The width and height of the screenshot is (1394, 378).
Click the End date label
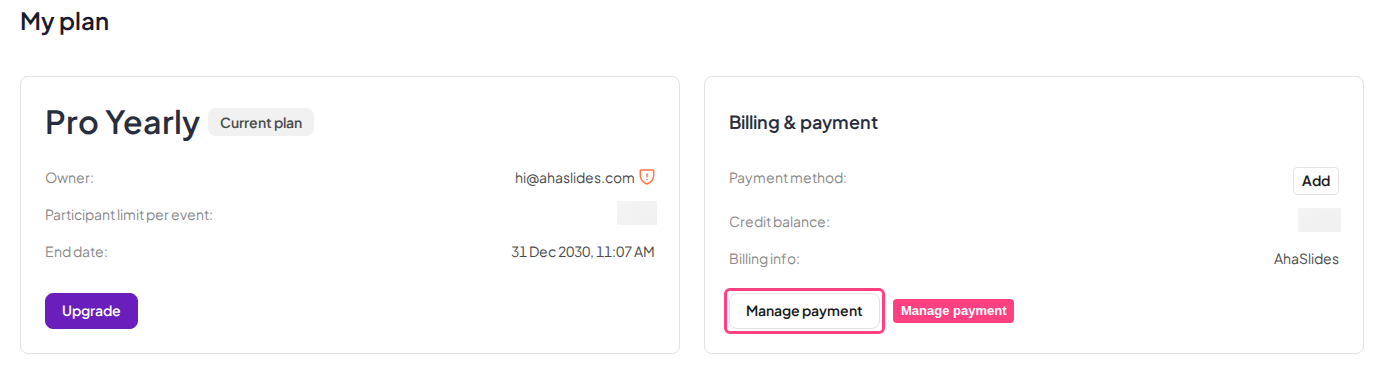click(x=76, y=252)
